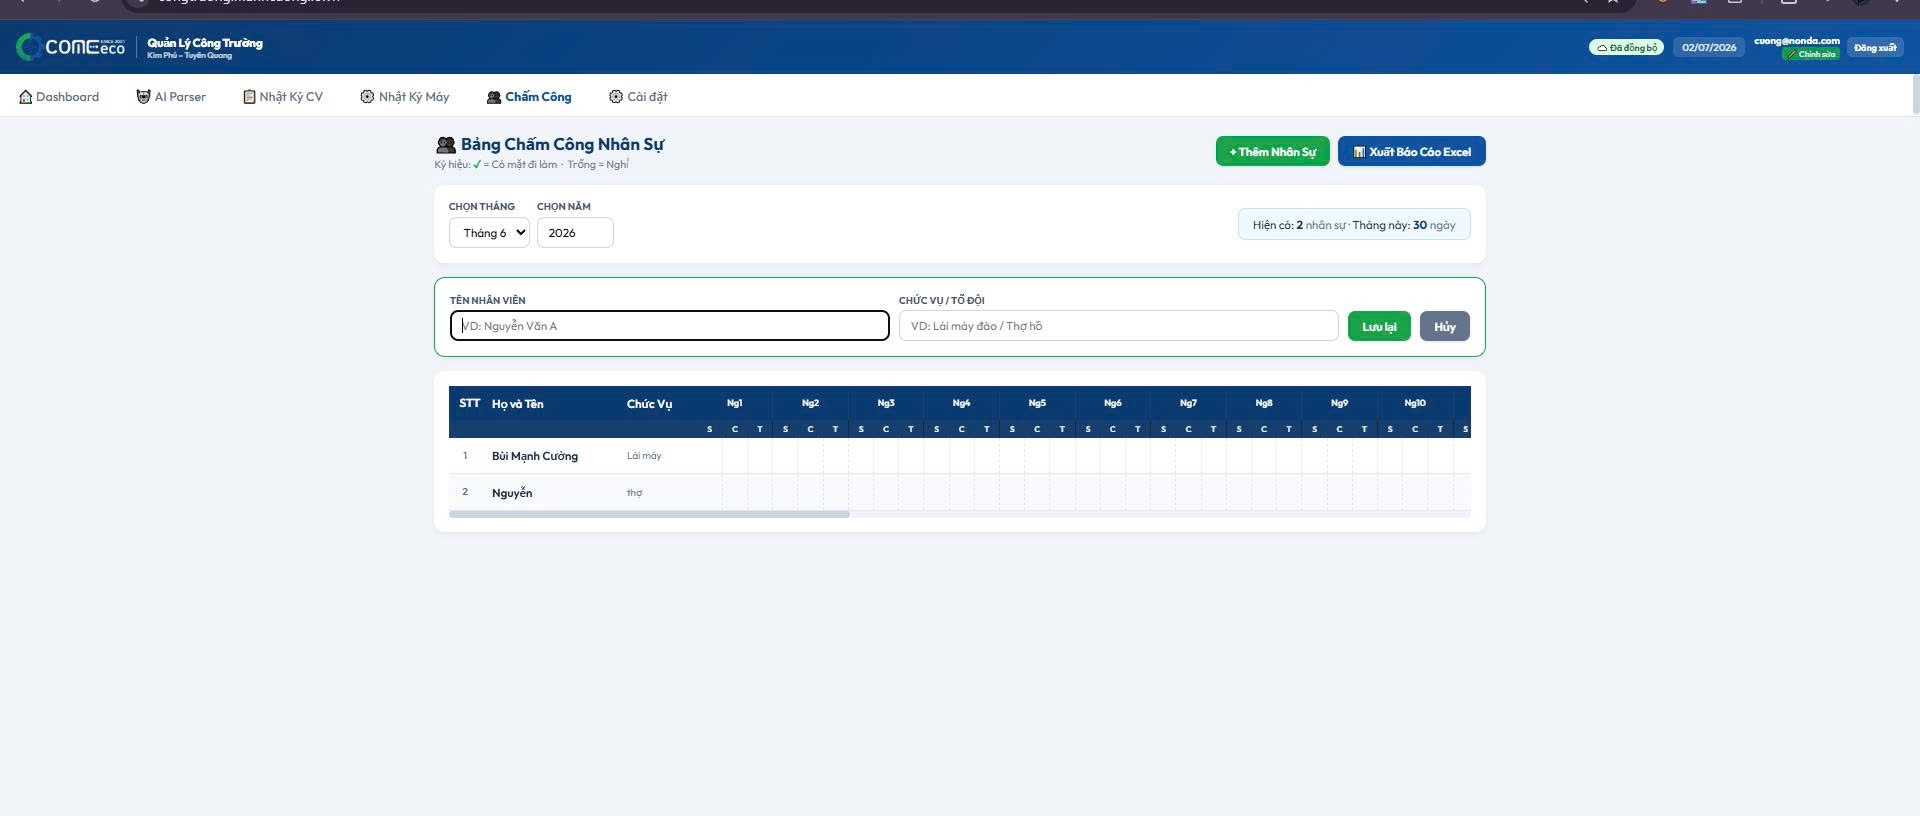
Task: Click the Ng9 day column header
Action: point(1339,403)
